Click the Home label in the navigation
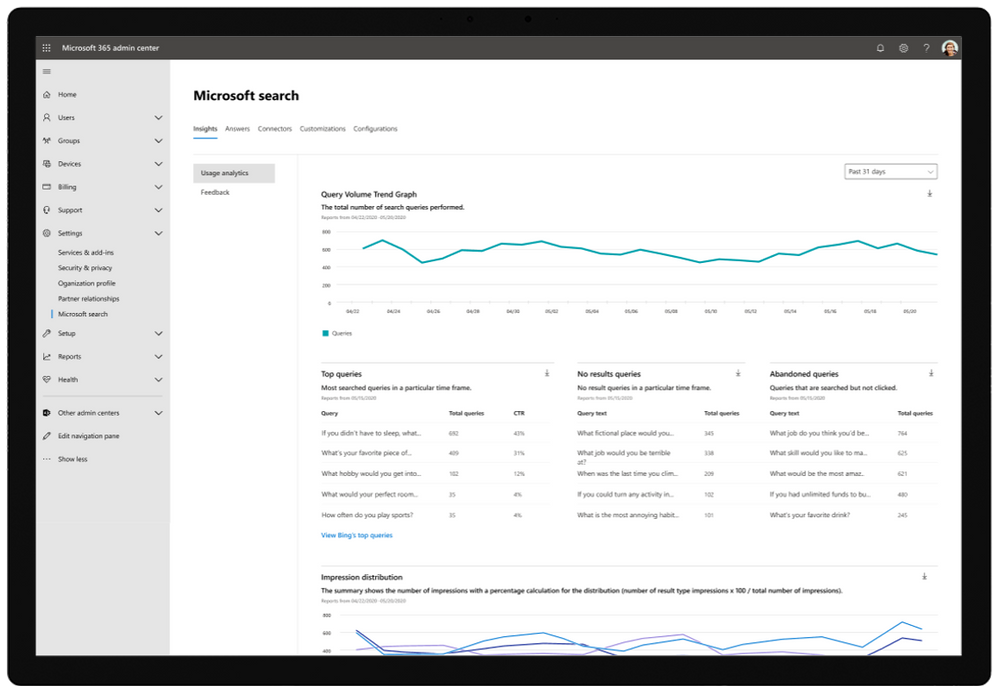The width and height of the screenshot is (999, 686). tap(67, 94)
